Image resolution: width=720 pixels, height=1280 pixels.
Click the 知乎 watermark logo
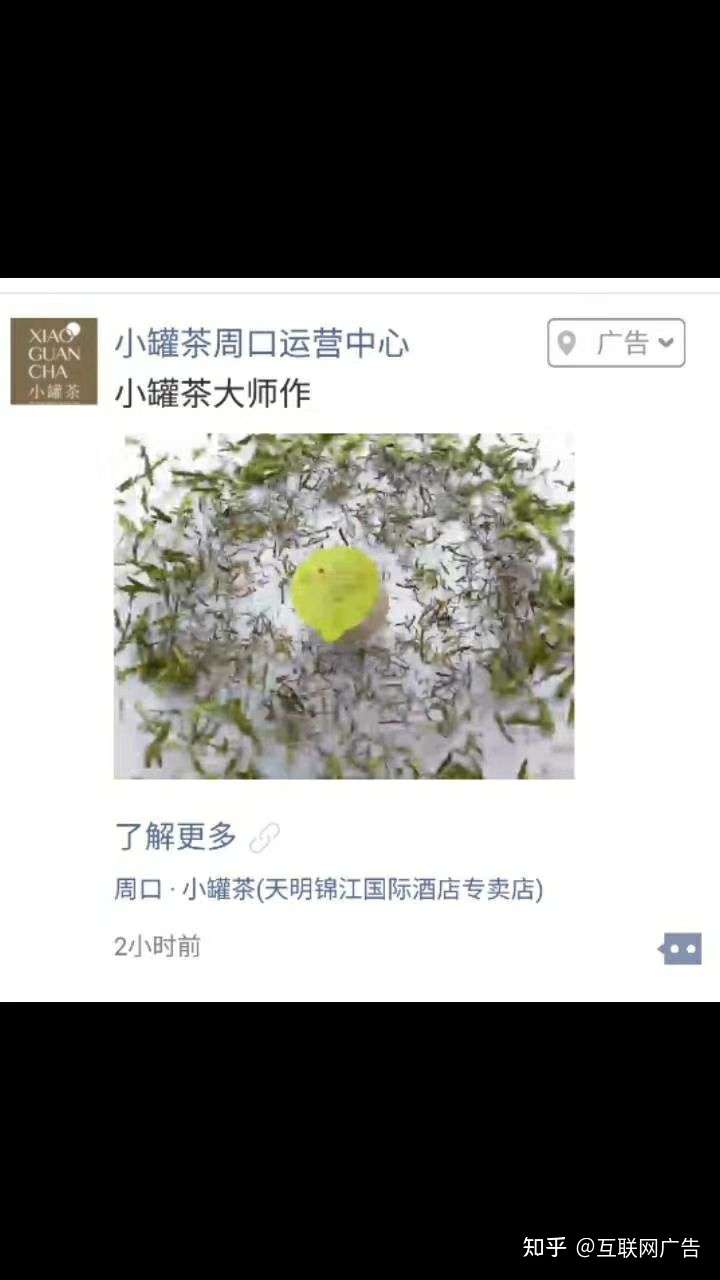tap(545, 1247)
